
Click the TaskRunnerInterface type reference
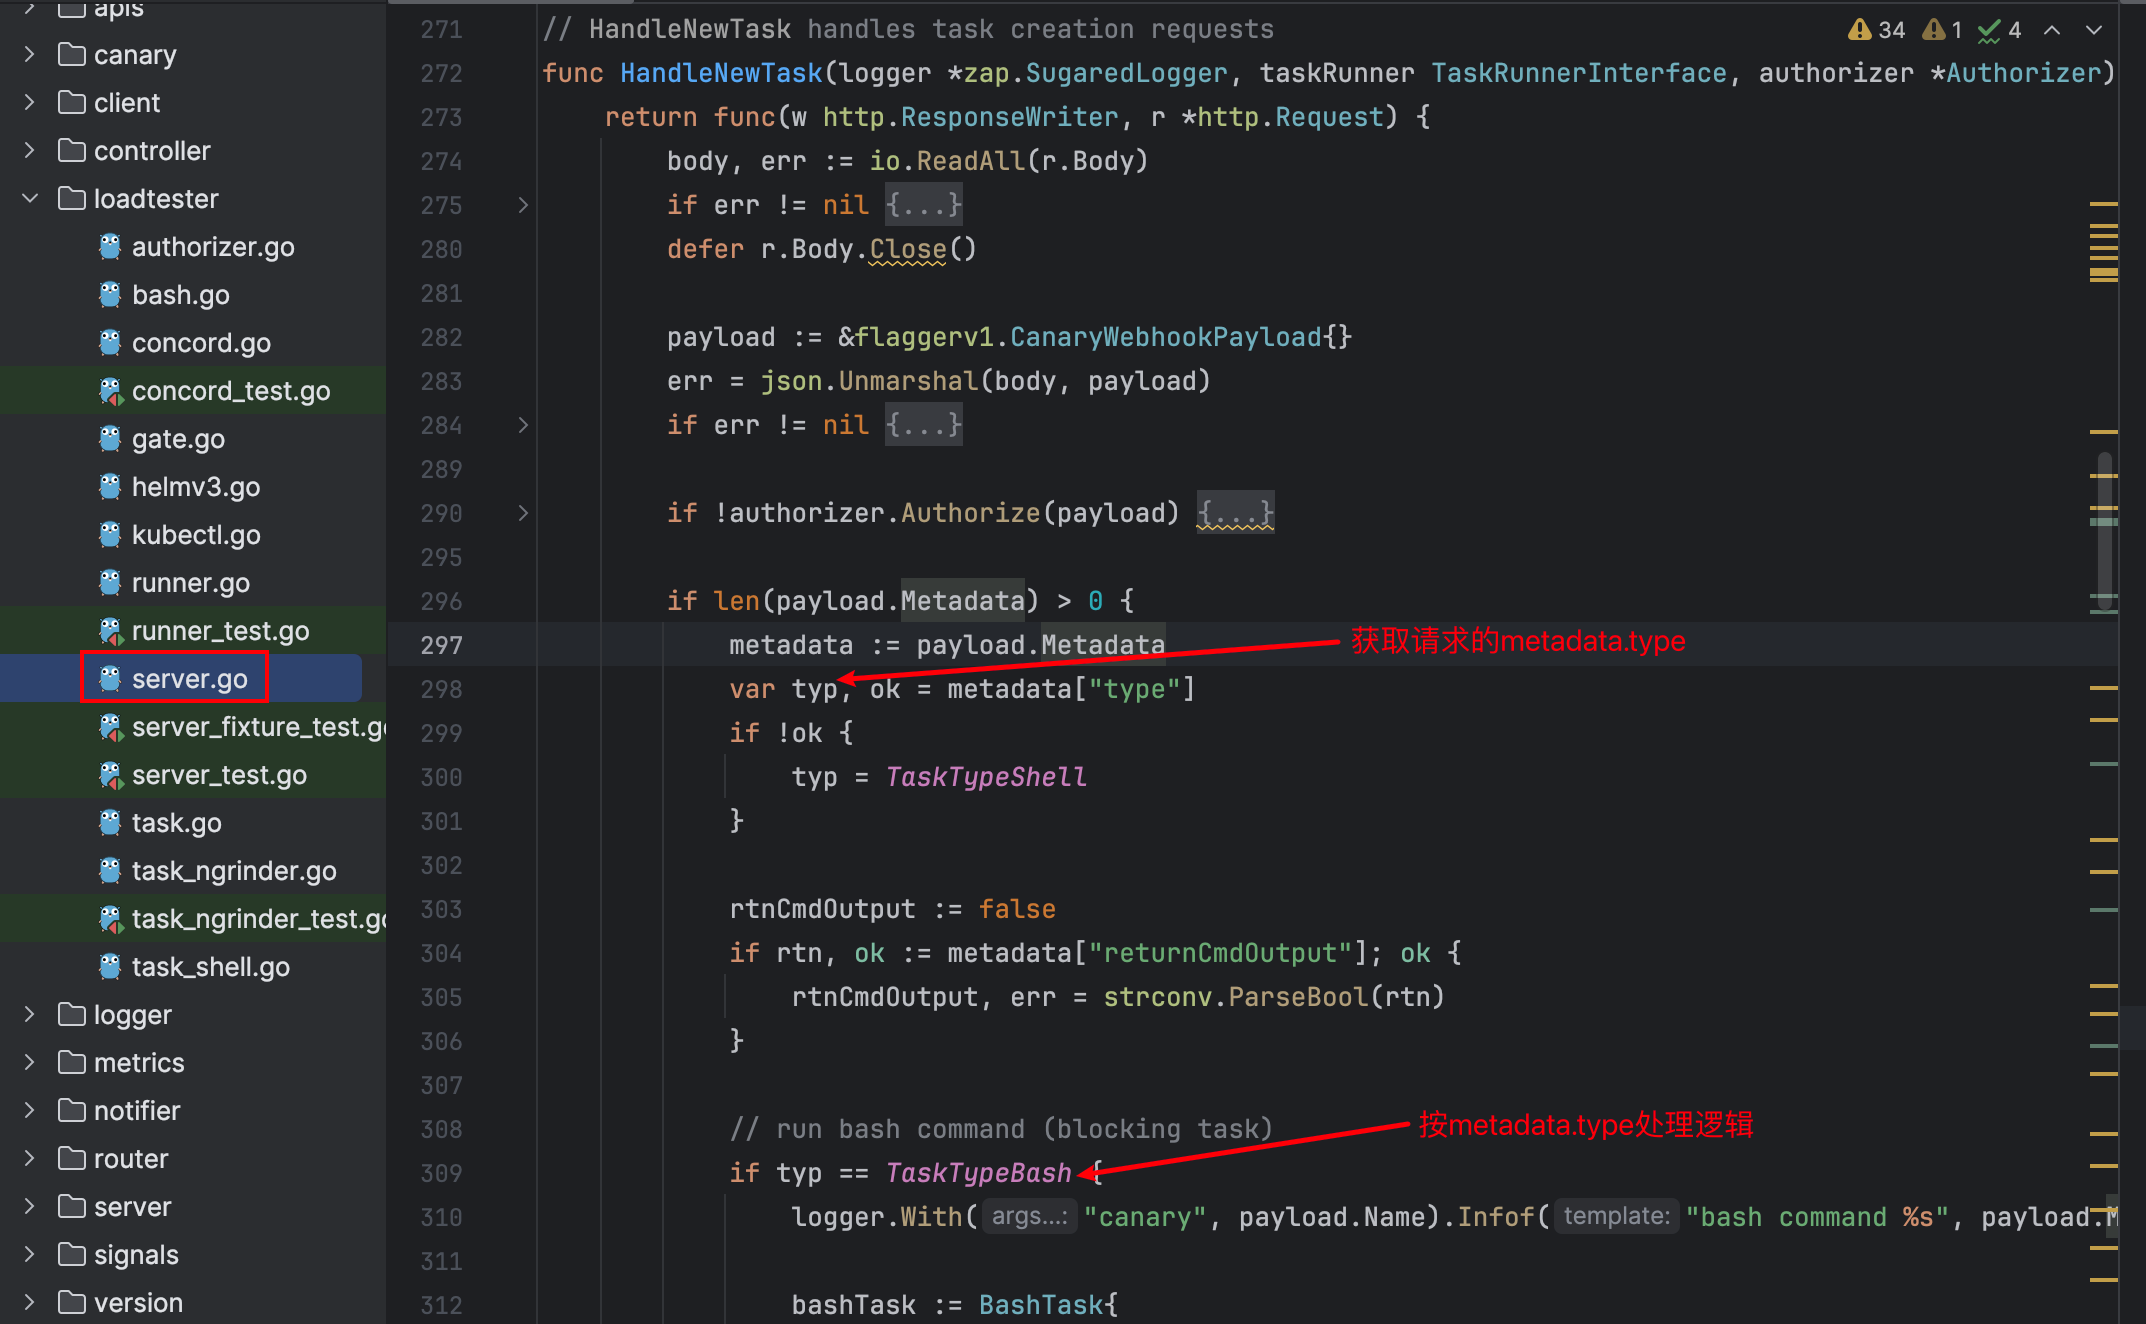1578,73
